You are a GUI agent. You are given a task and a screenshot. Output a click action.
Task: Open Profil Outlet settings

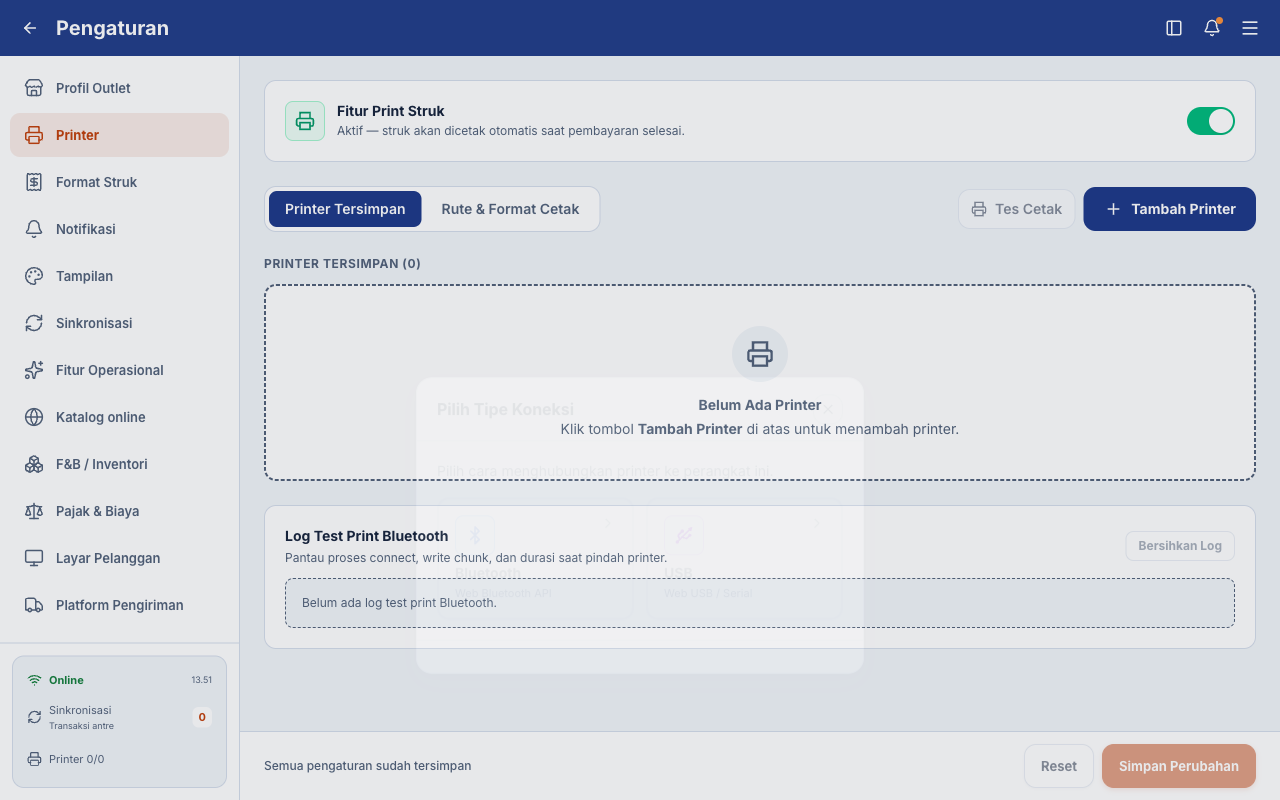(x=120, y=88)
